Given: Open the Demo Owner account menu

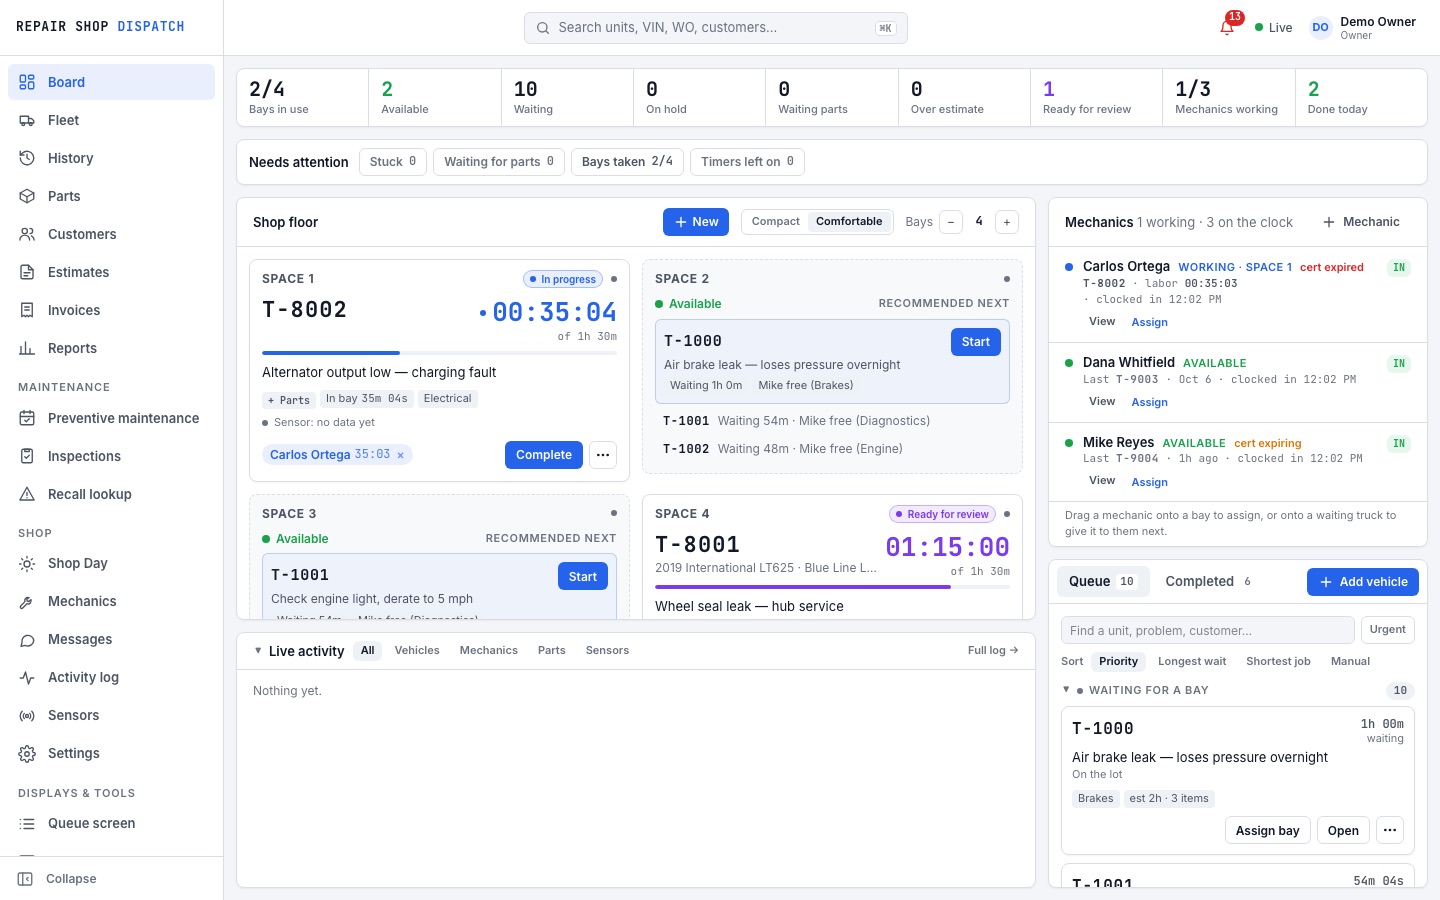Looking at the screenshot, I should [1363, 28].
